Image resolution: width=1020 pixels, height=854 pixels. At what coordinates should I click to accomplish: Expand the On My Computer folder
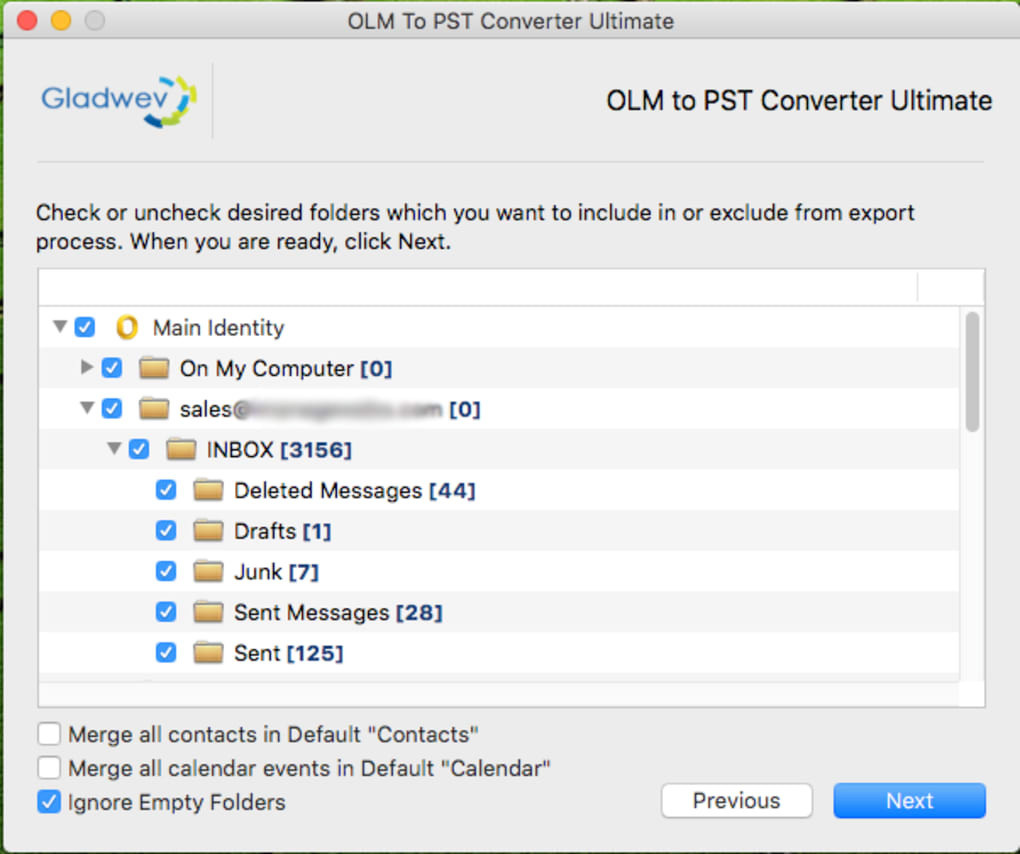[87, 368]
